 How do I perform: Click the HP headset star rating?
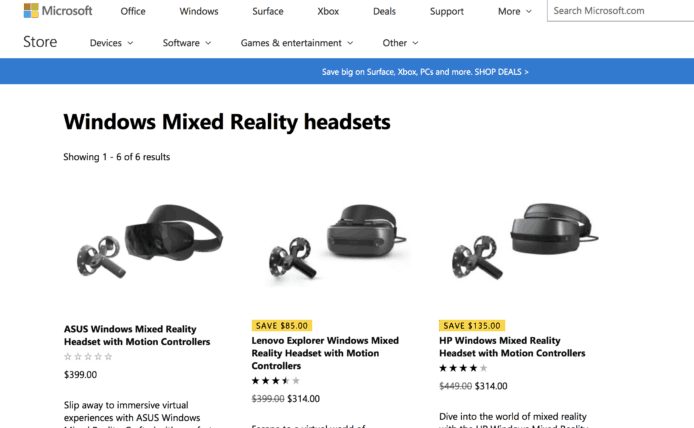(x=463, y=368)
